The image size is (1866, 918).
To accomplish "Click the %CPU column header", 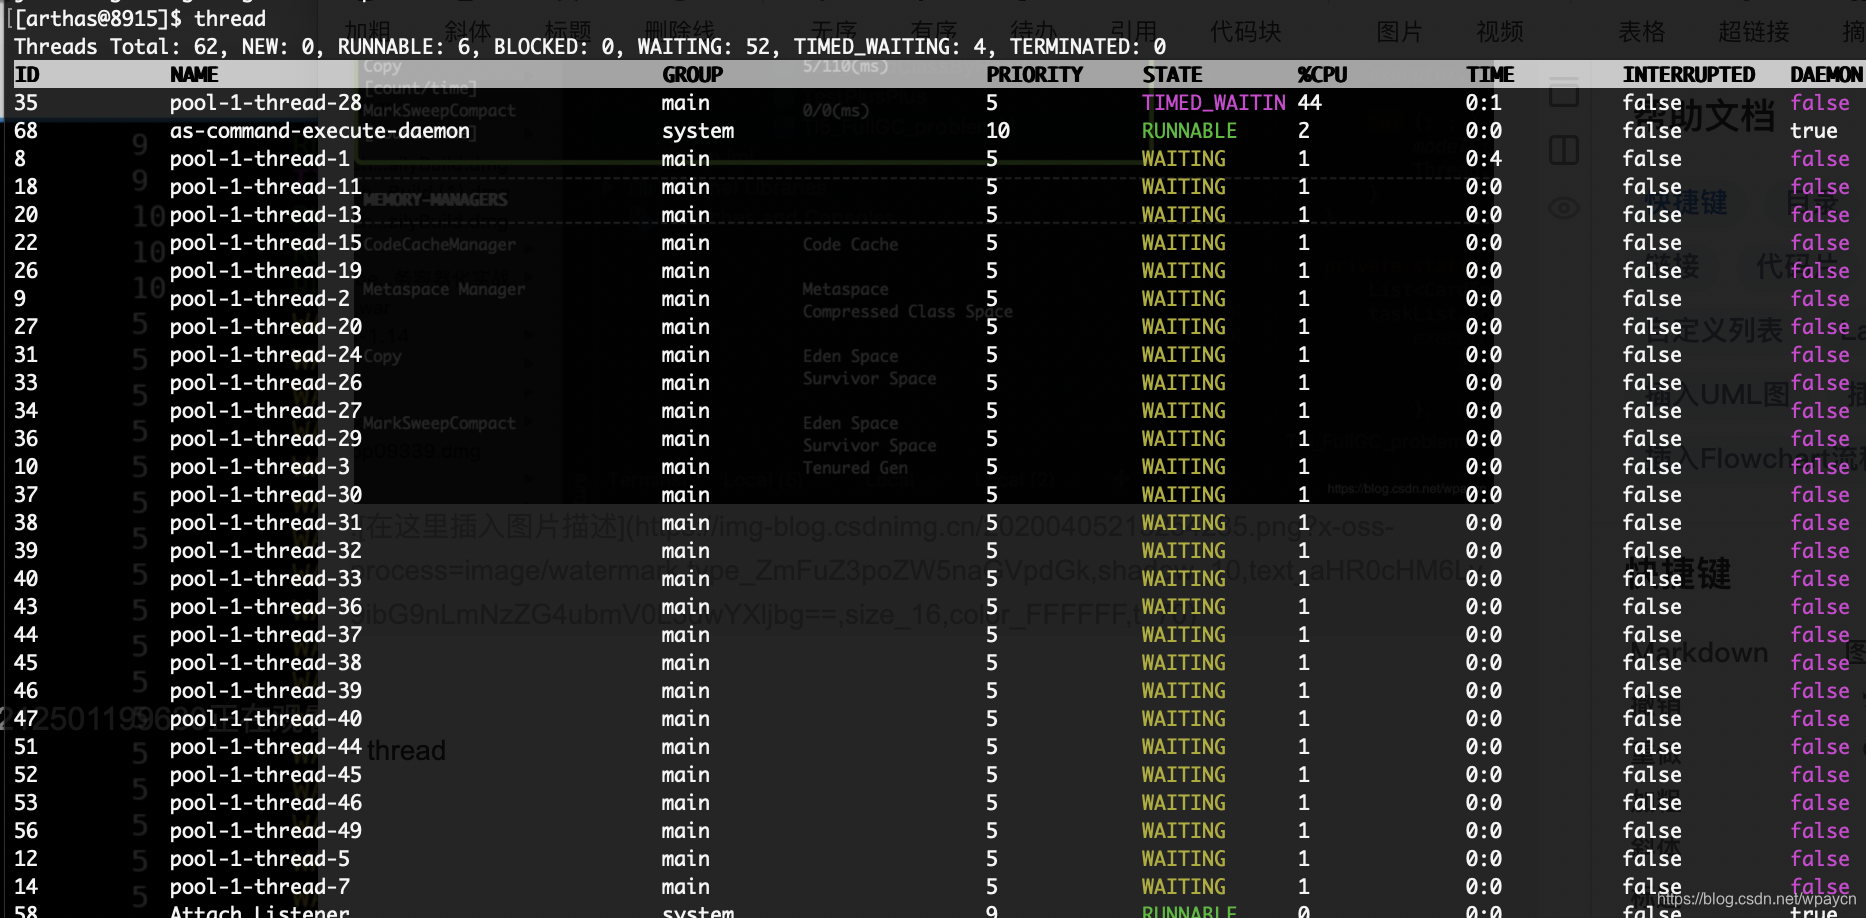I will tap(1322, 75).
